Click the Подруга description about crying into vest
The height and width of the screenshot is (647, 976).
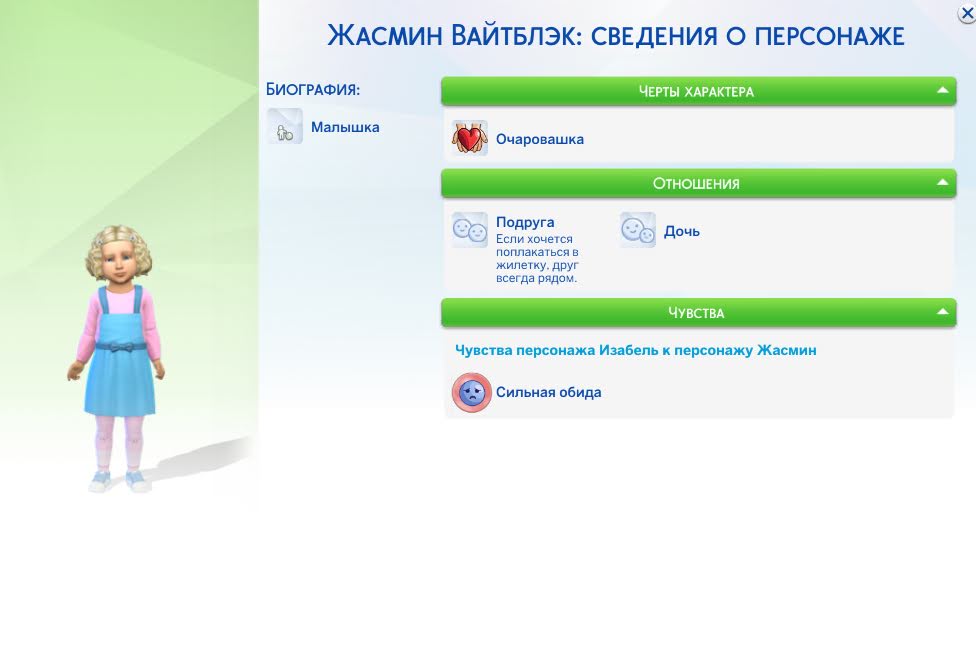click(x=537, y=258)
